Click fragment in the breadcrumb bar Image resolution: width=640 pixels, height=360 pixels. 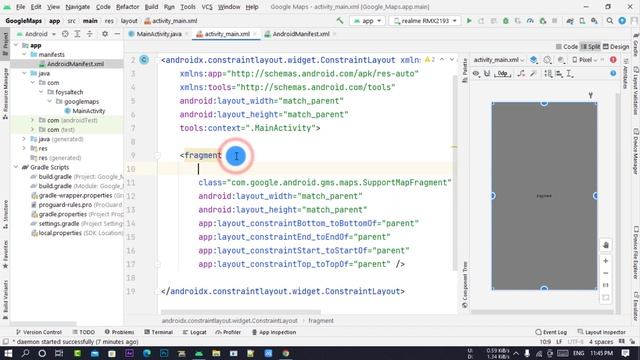click(x=321, y=321)
